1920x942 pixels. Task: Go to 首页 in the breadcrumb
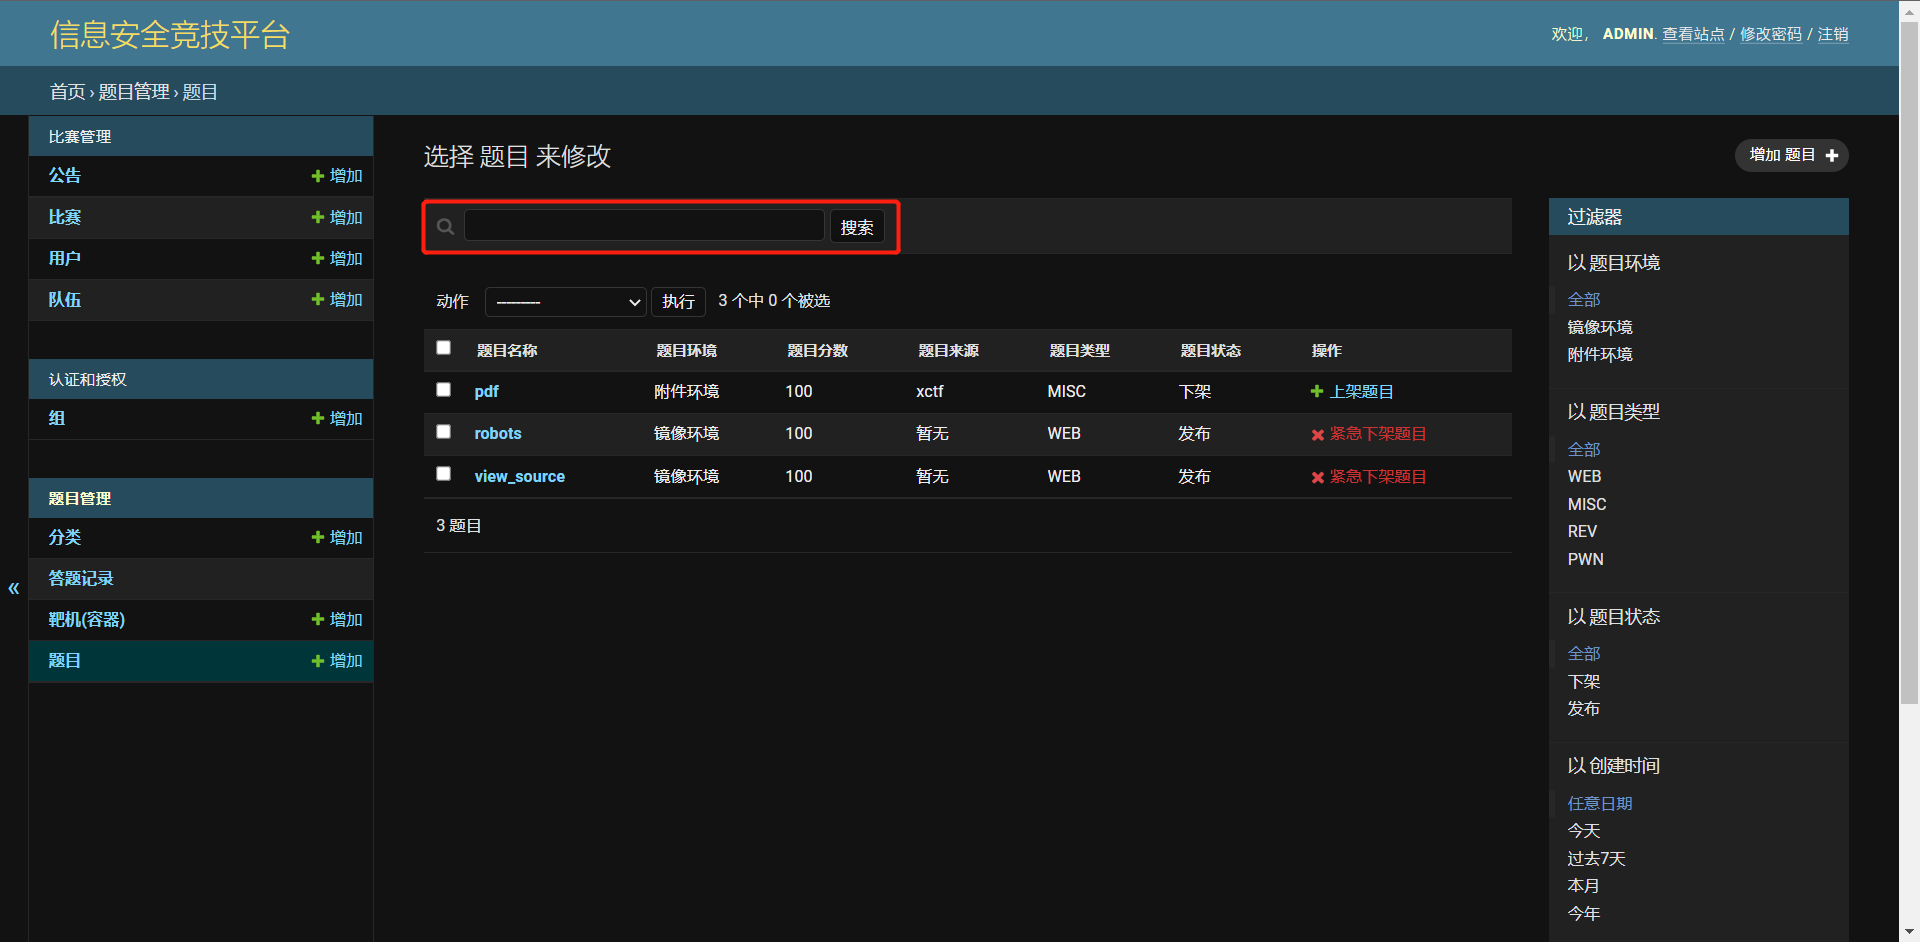tap(68, 92)
